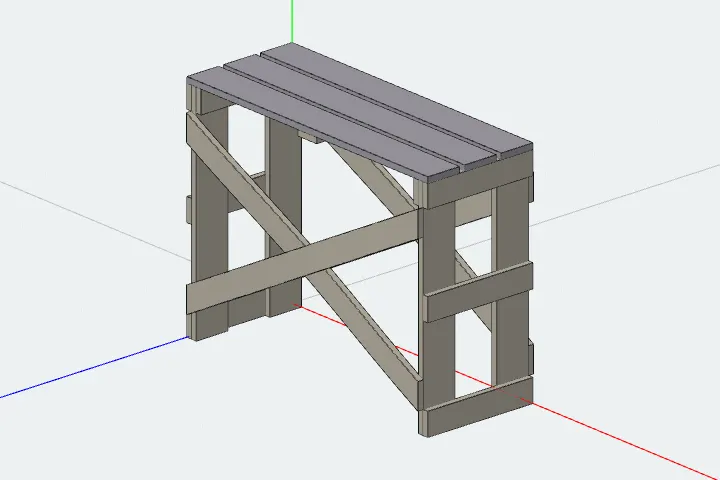
Task: Select the long horizontal front brace board
Action: (x=304, y=261)
